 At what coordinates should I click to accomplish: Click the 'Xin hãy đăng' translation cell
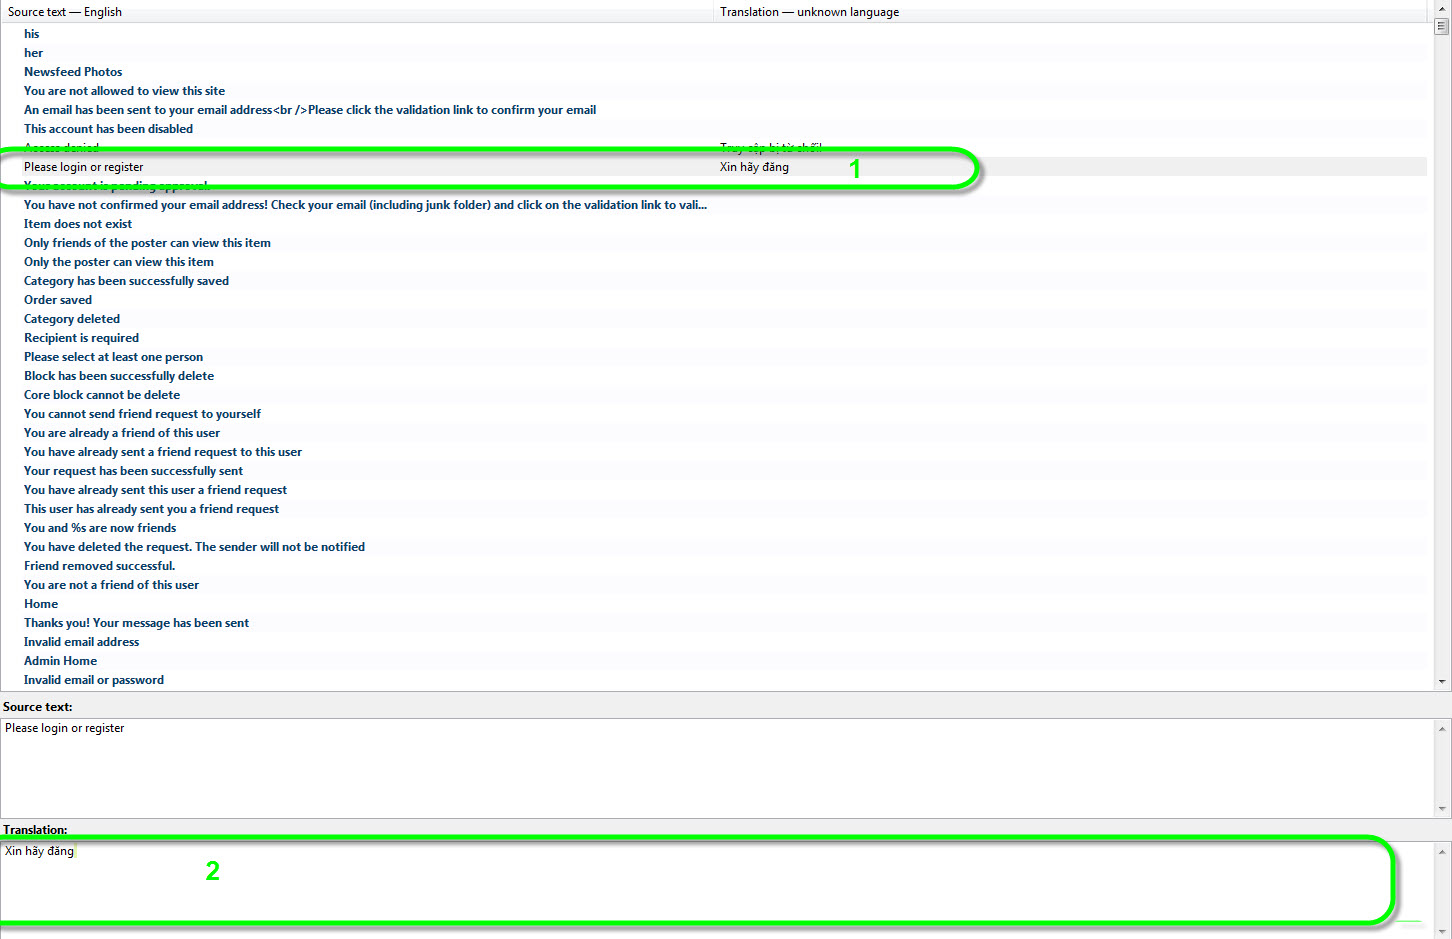[754, 167]
